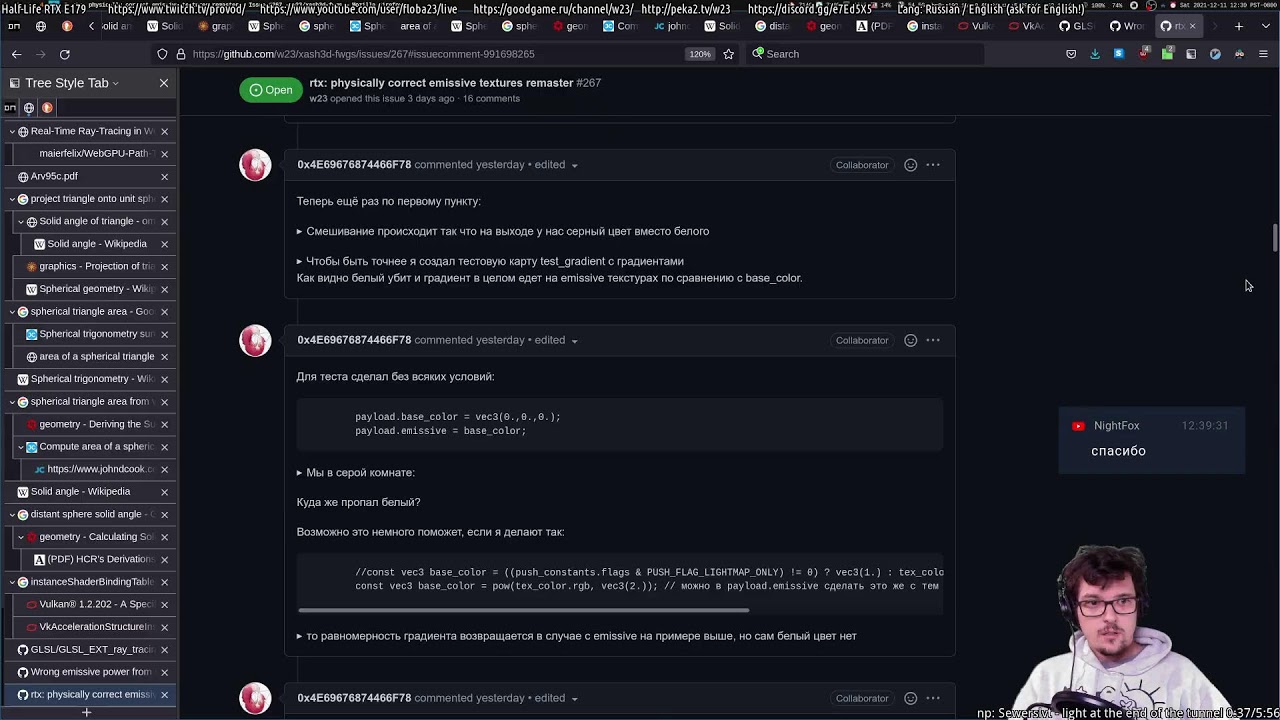The width and height of the screenshot is (1280, 720).
Task: Open w23 author link under issue title
Action: tap(318, 99)
